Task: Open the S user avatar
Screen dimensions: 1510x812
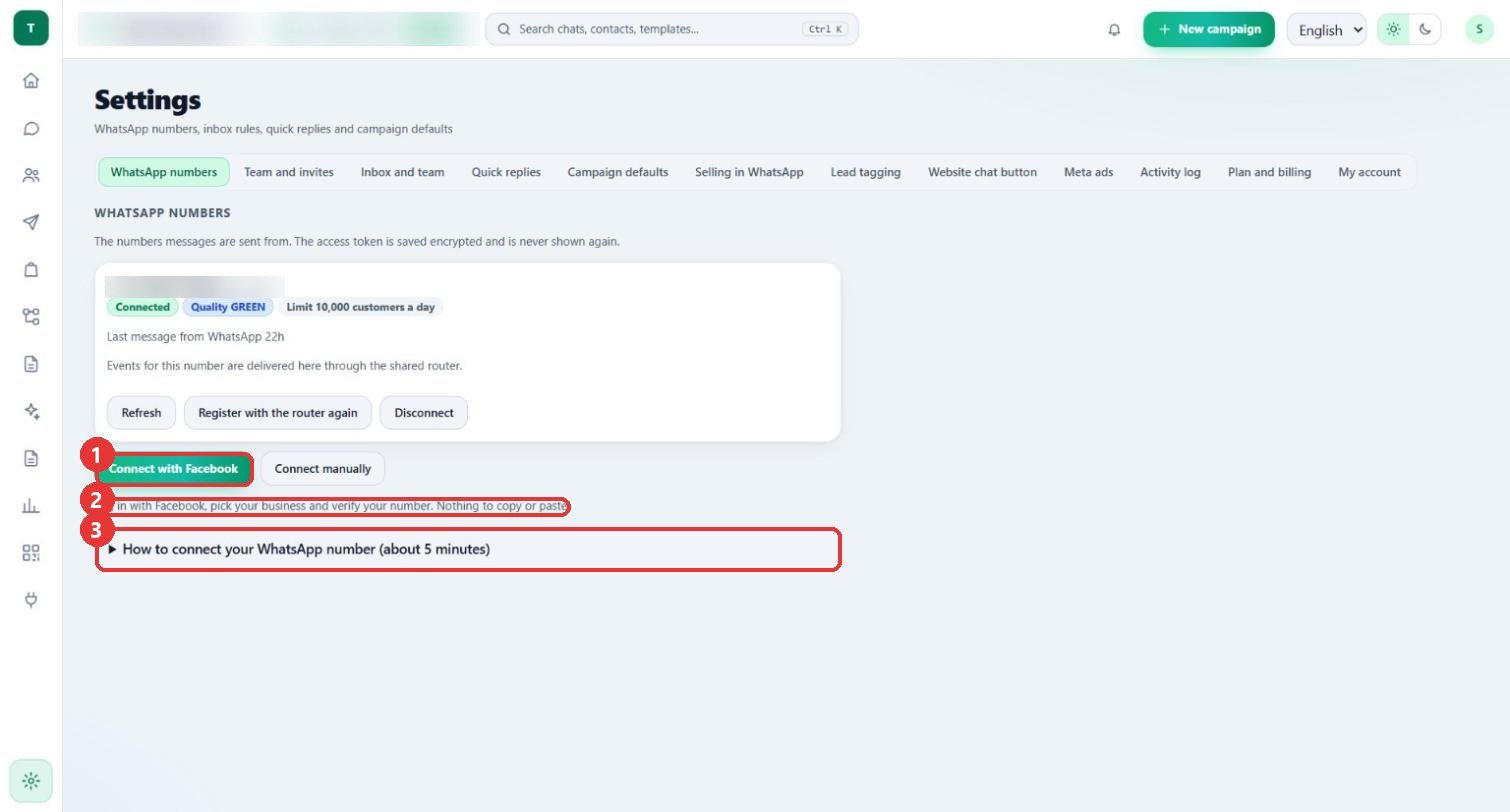Action: [1479, 29]
